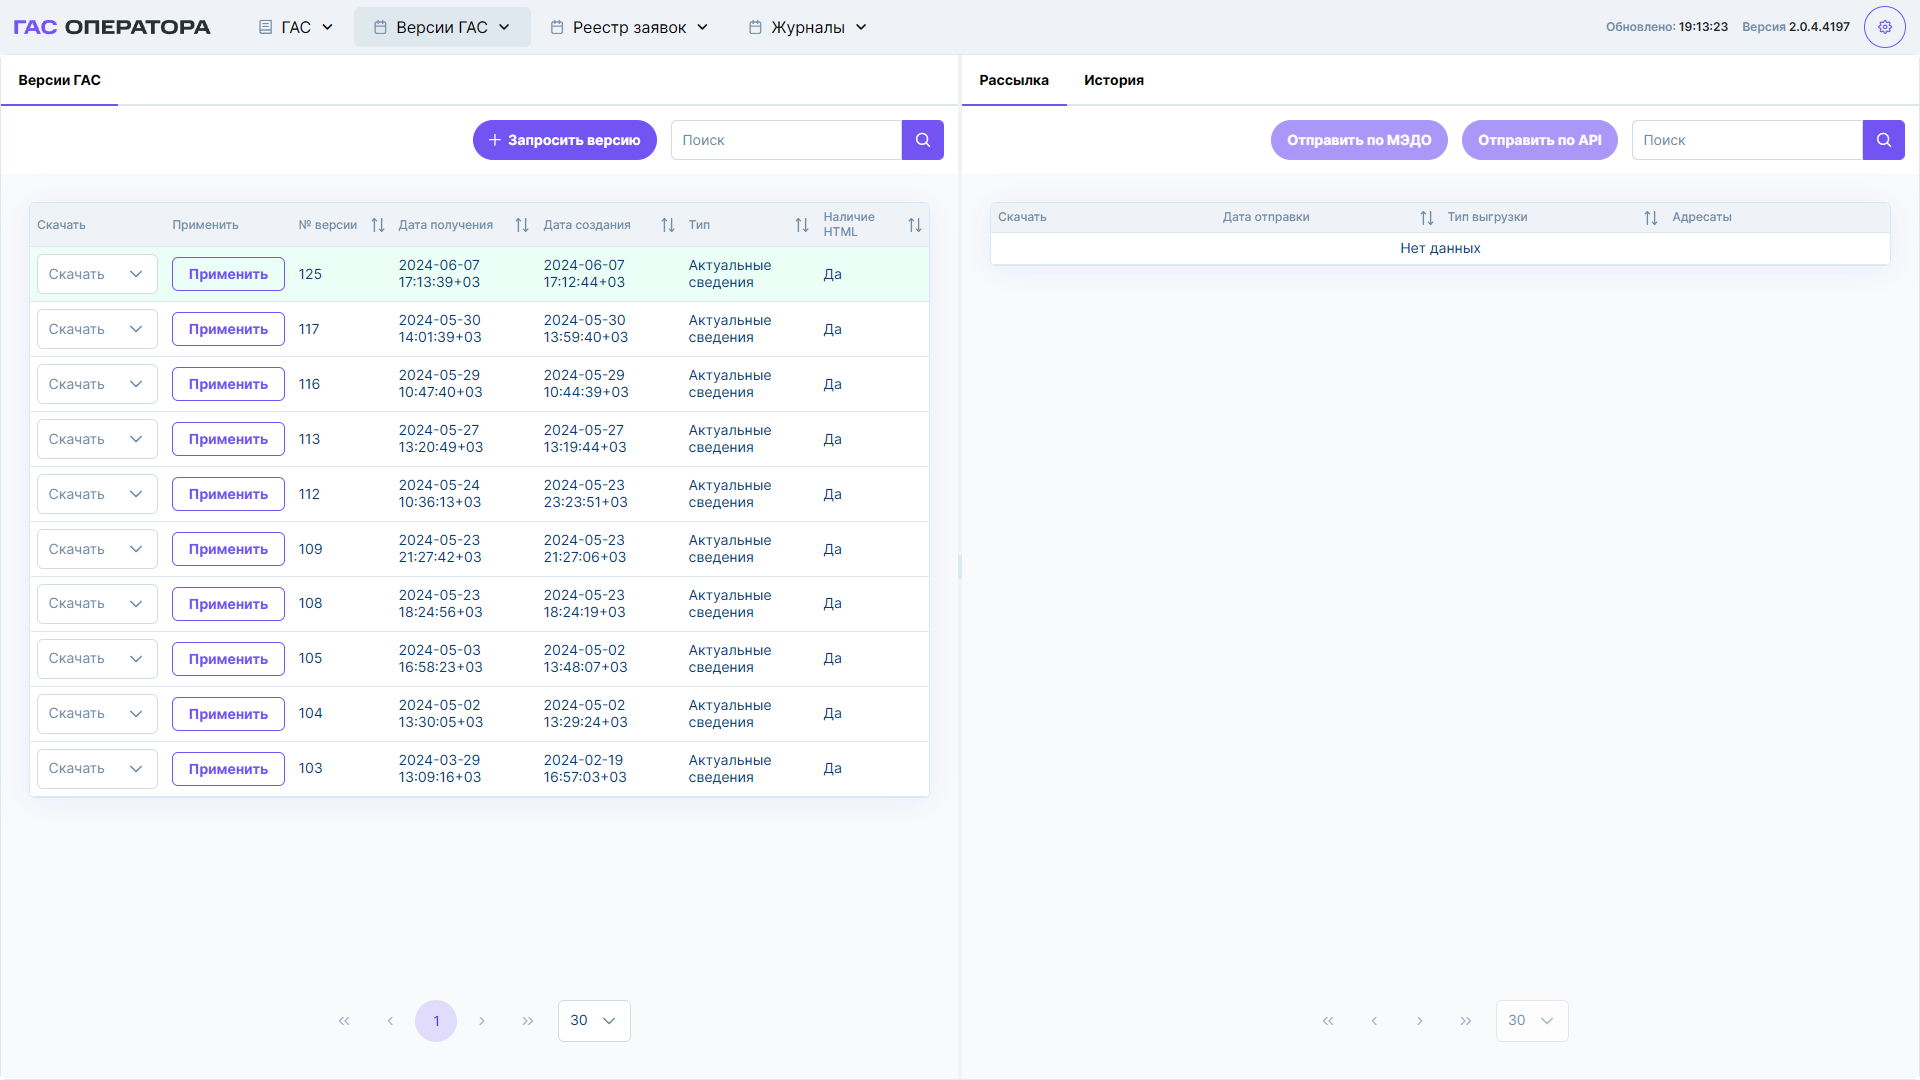Apply version 113

[228, 439]
